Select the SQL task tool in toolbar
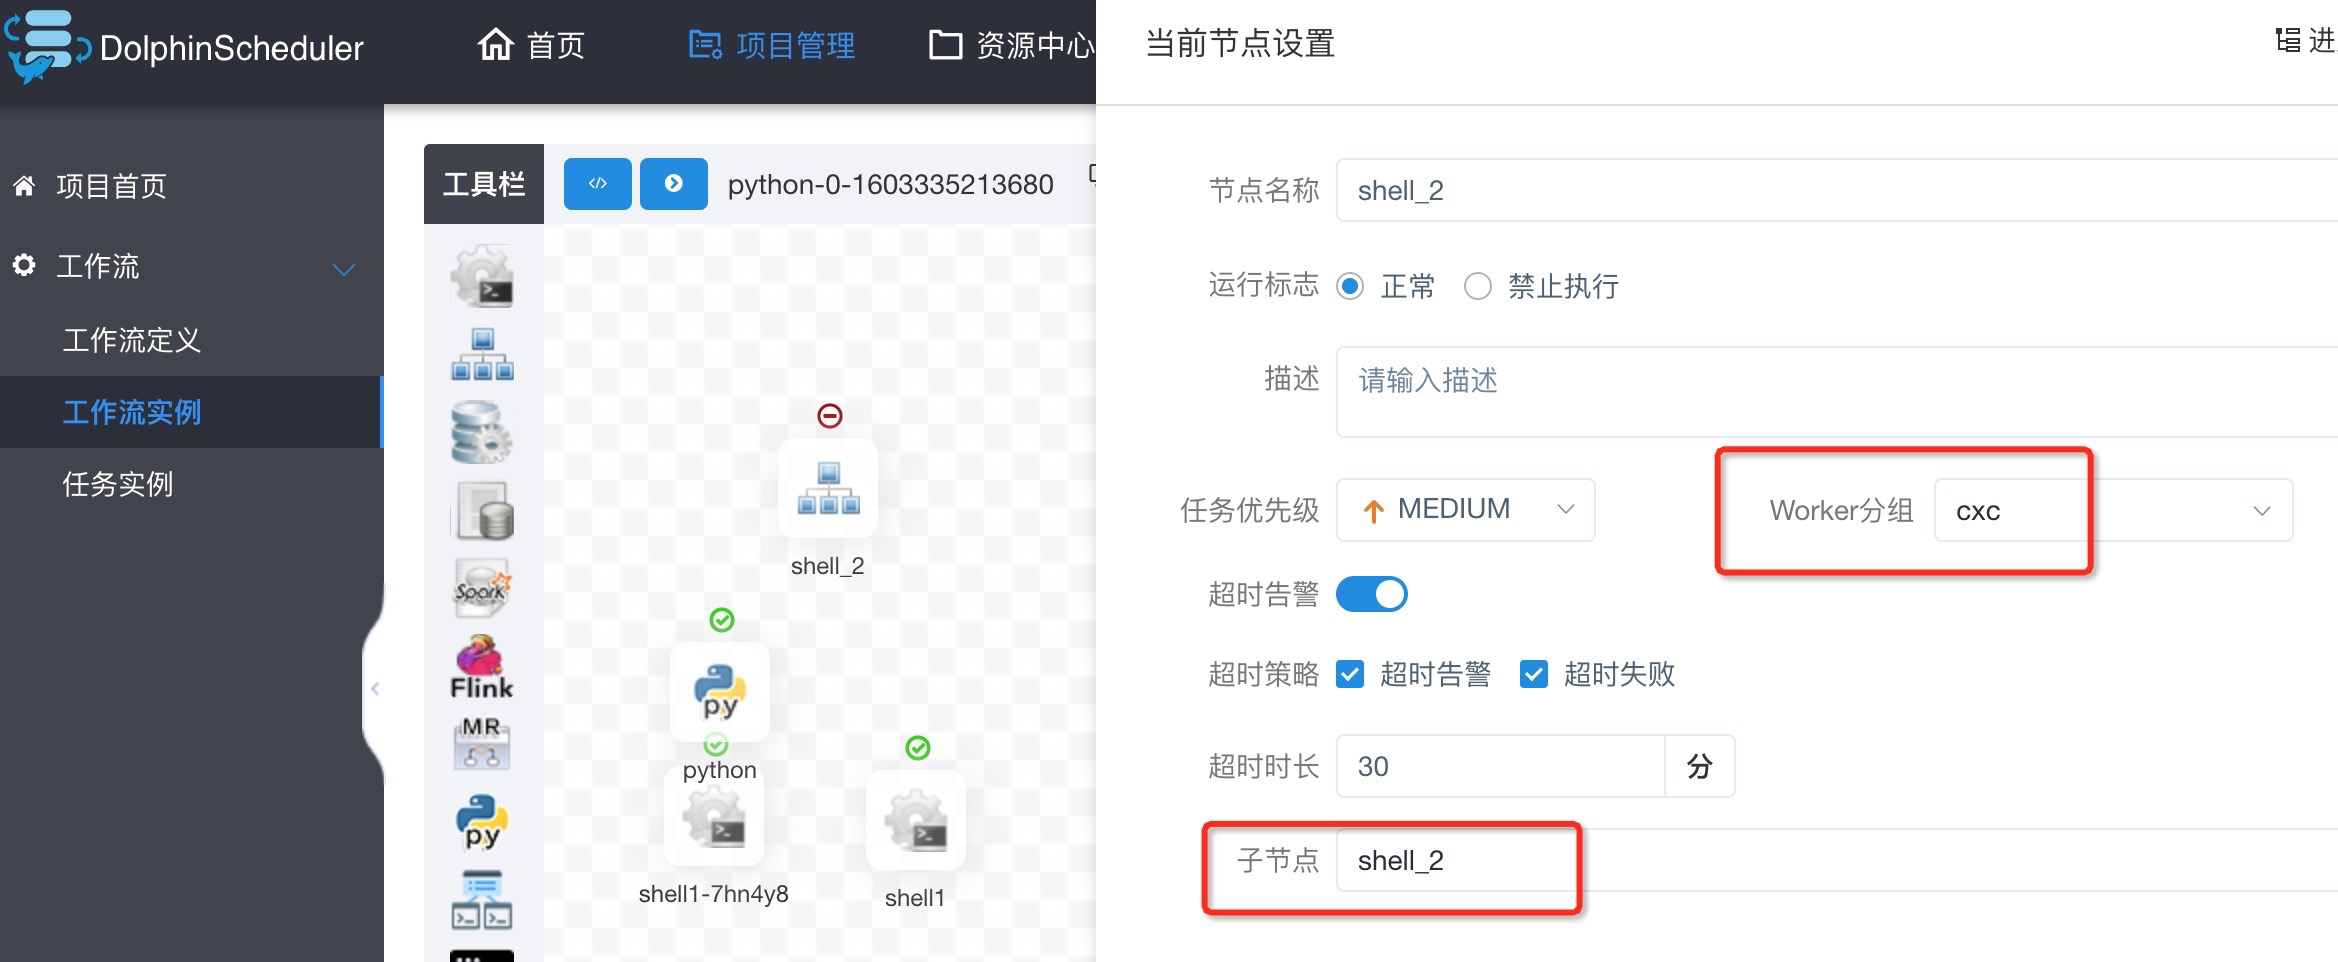This screenshot has height=962, width=2338. coord(483,510)
